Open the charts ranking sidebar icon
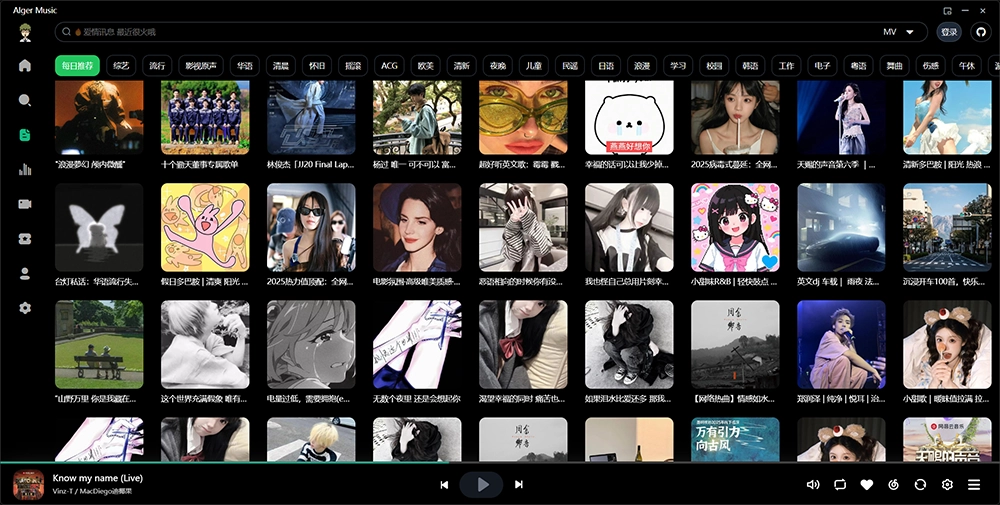The height and width of the screenshot is (505, 1000). click(25, 169)
